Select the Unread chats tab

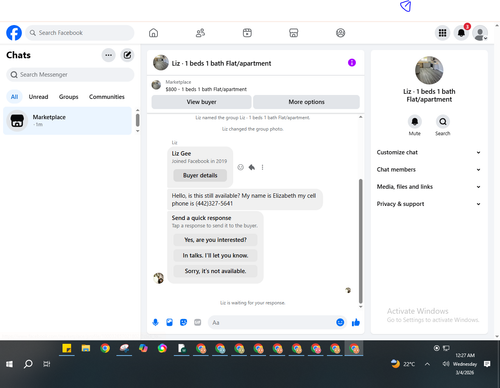(x=38, y=97)
